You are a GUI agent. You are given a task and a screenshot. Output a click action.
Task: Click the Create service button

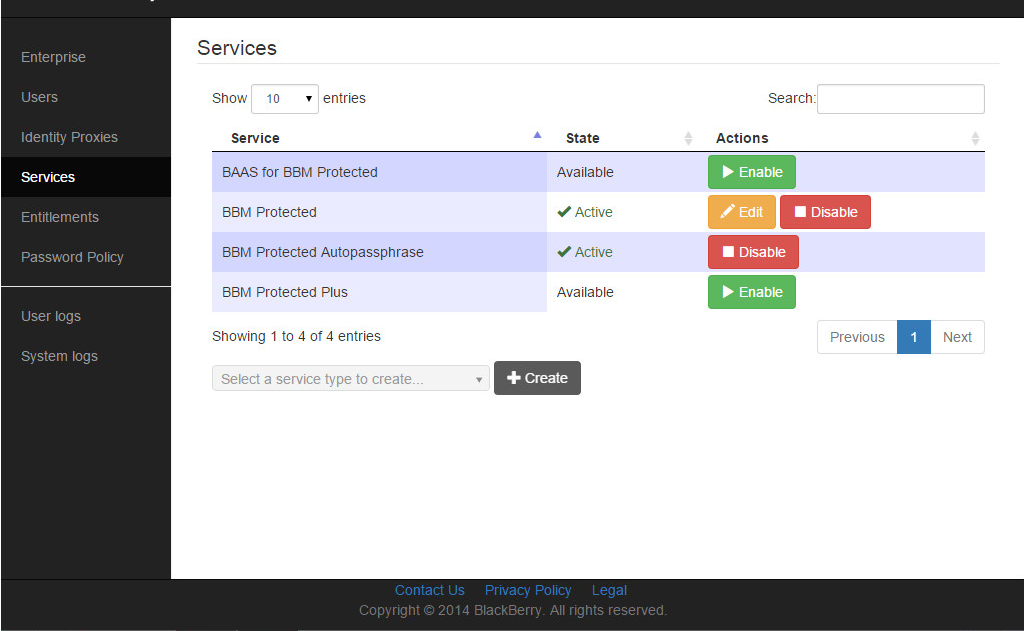(537, 378)
